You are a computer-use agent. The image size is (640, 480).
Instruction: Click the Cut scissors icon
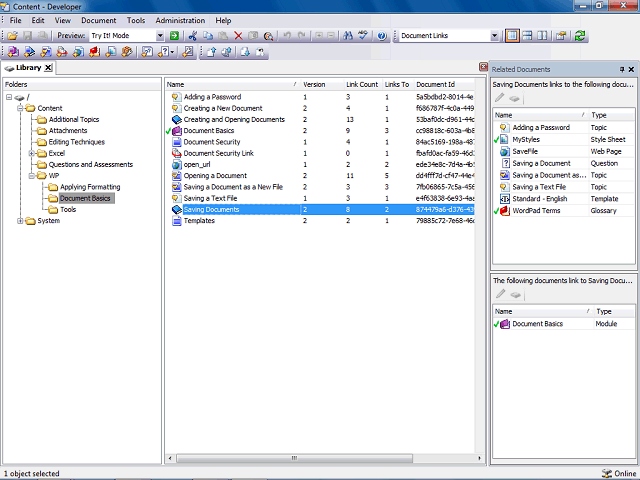point(193,36)
